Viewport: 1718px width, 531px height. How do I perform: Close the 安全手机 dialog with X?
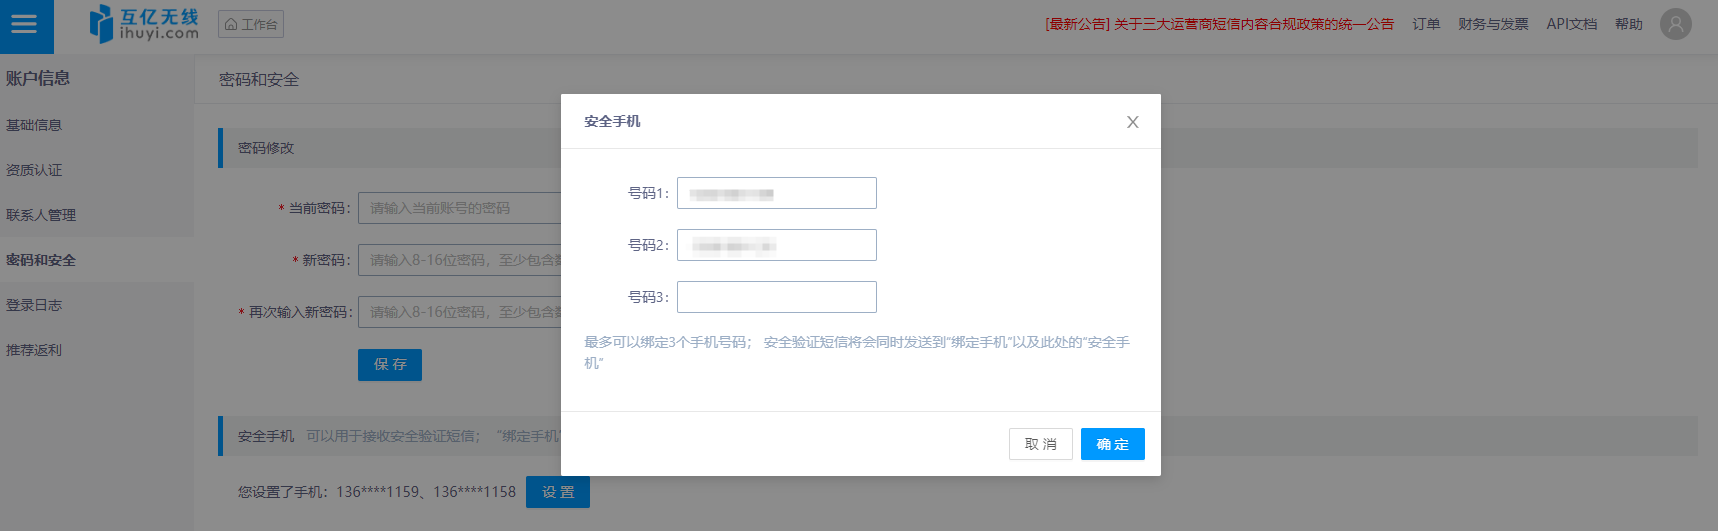(1132, 122)
